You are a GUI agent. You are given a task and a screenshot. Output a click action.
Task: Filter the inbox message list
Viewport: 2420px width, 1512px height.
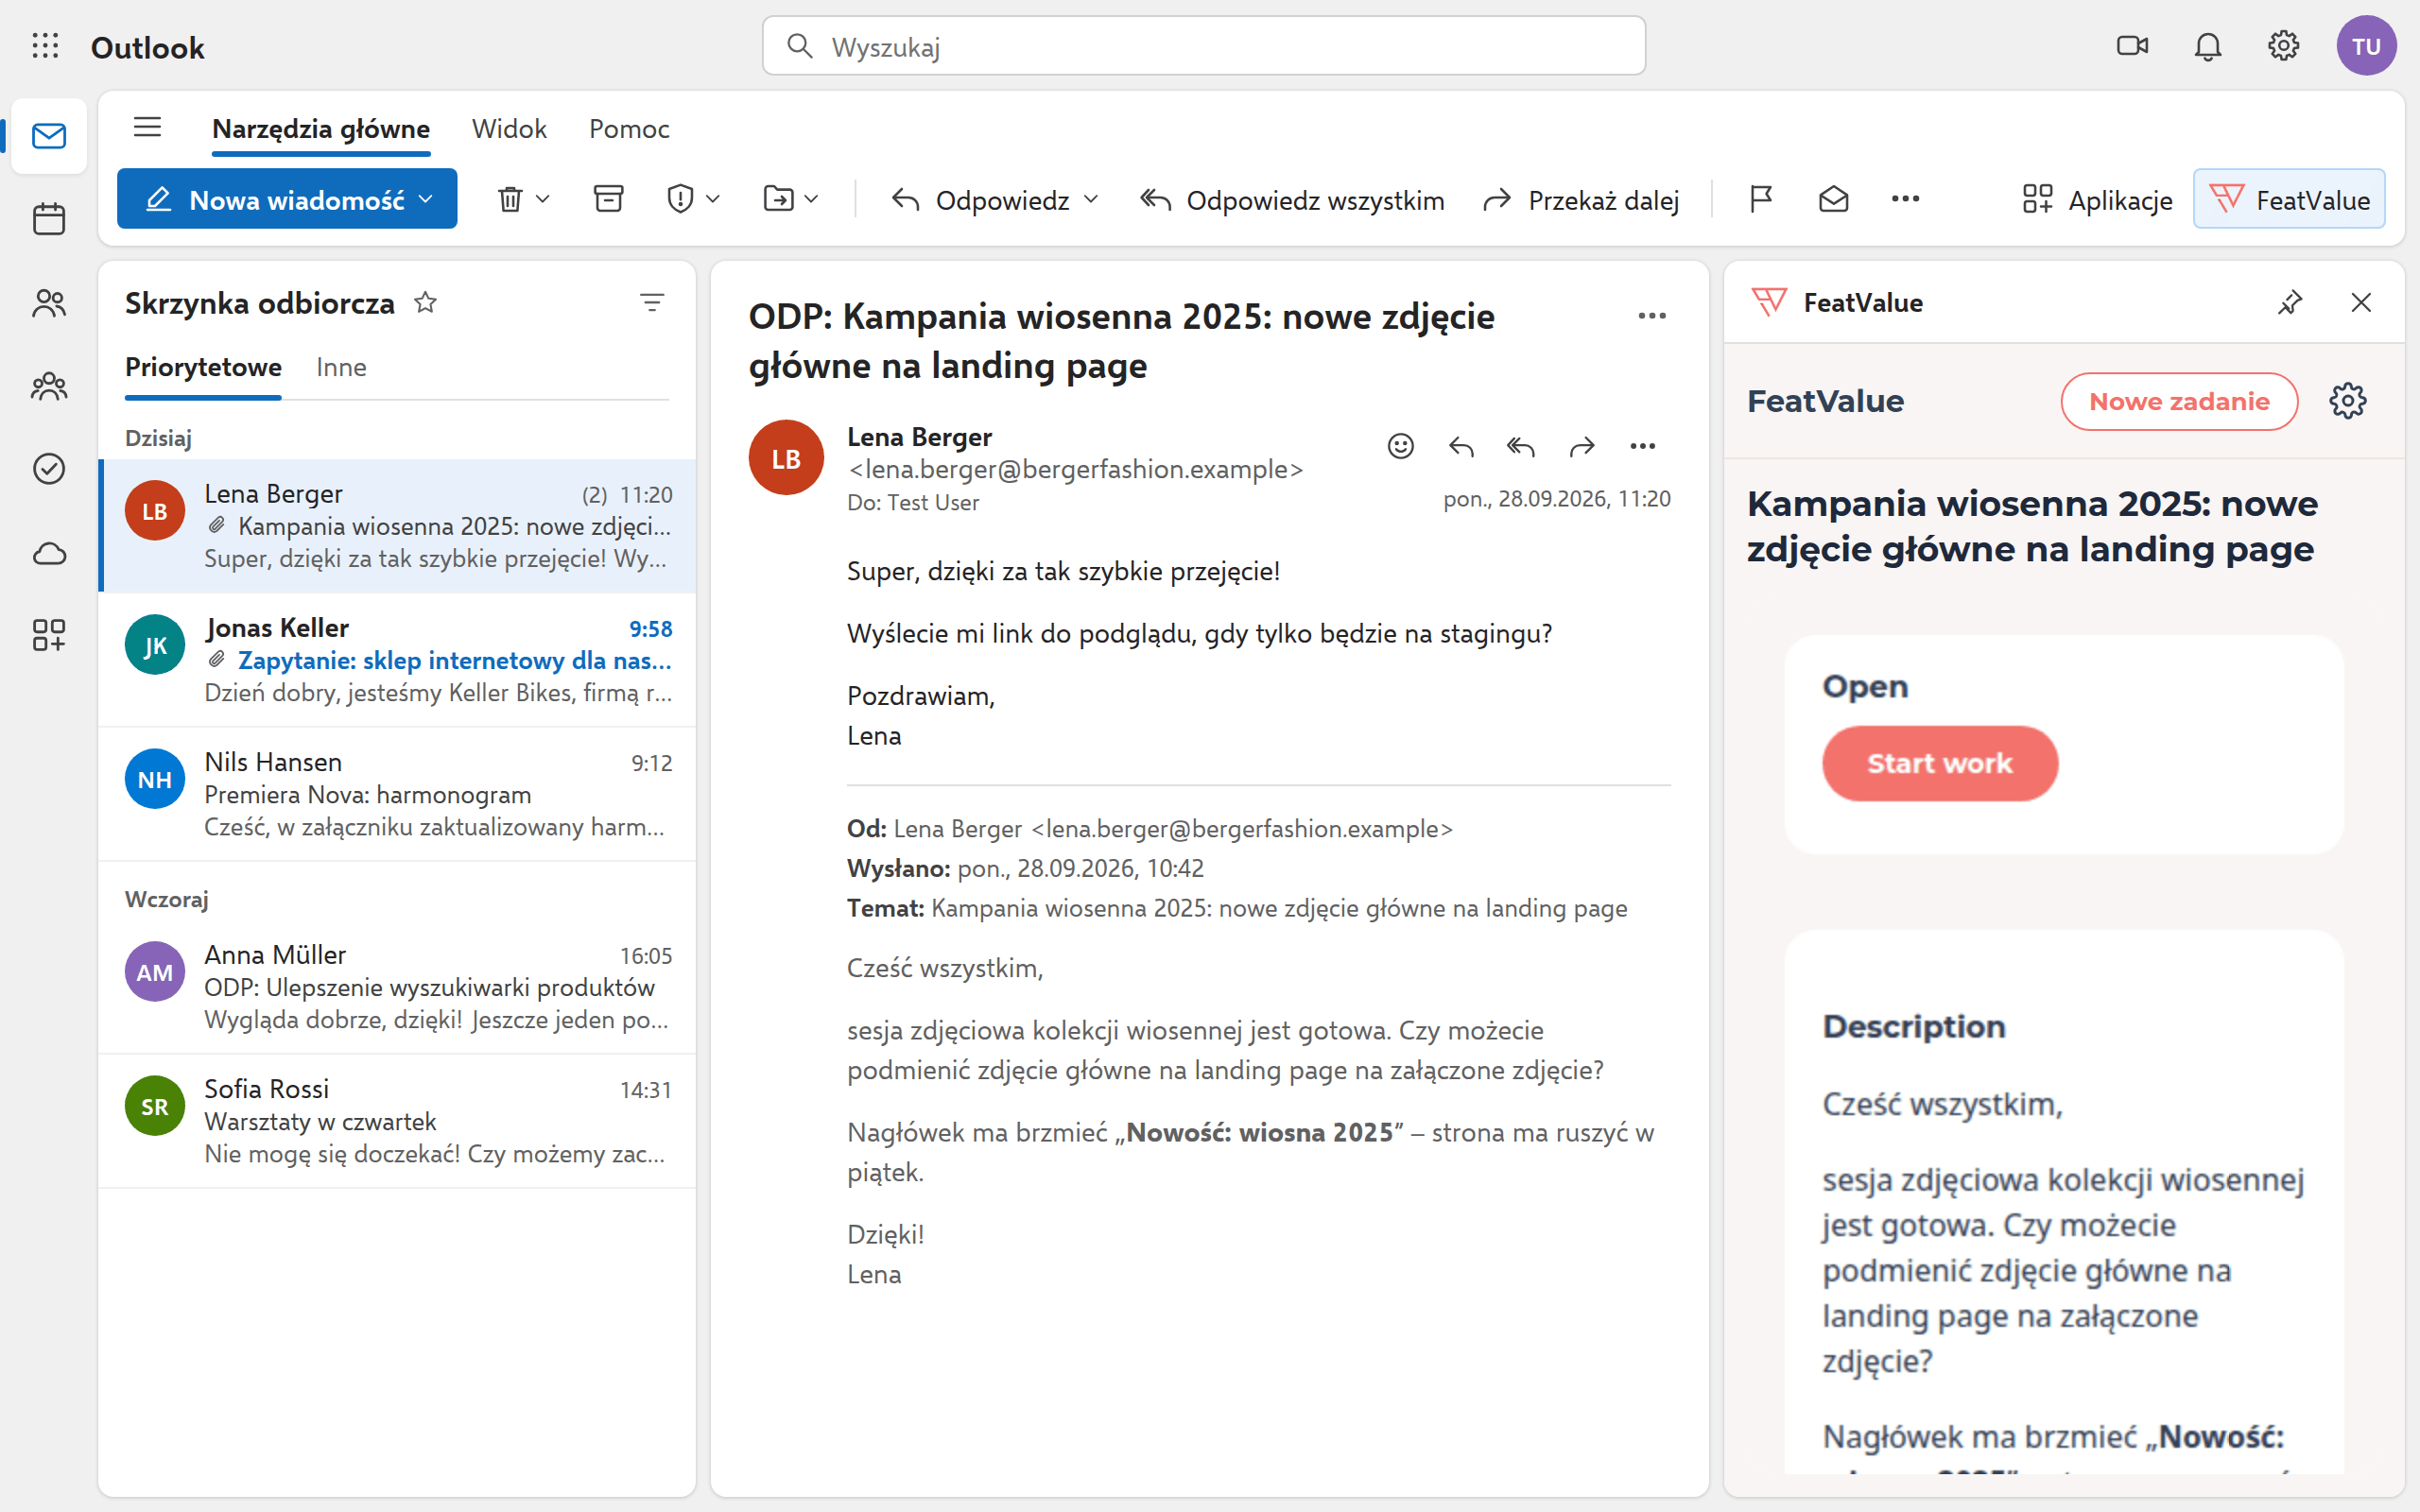point(652,302)
